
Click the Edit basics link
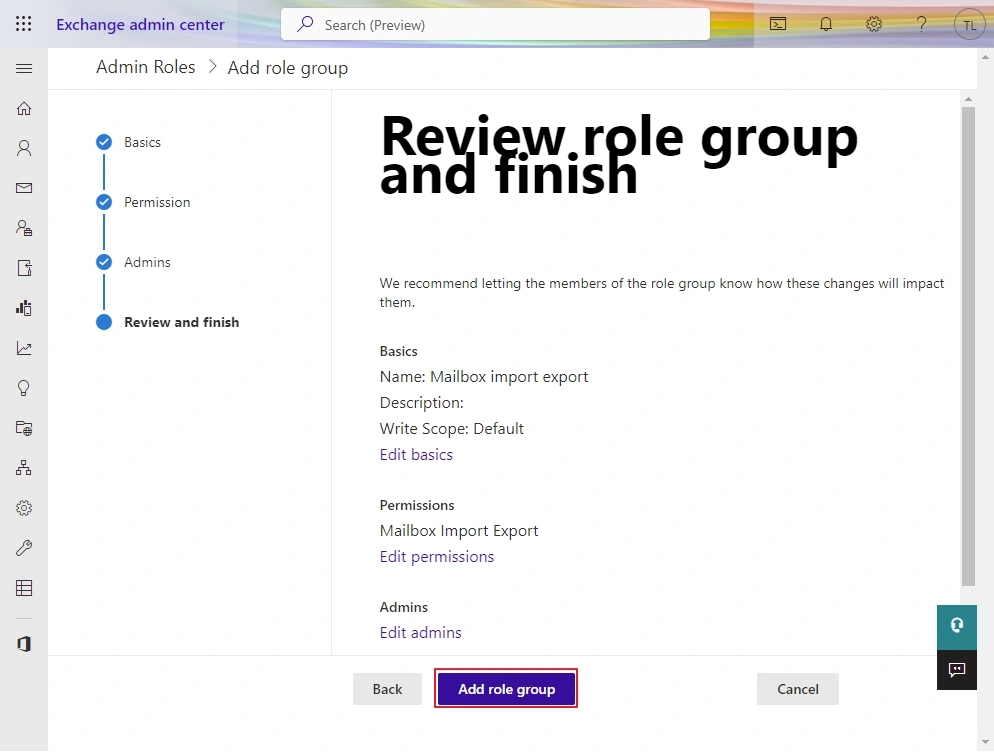tap(416, 454)
